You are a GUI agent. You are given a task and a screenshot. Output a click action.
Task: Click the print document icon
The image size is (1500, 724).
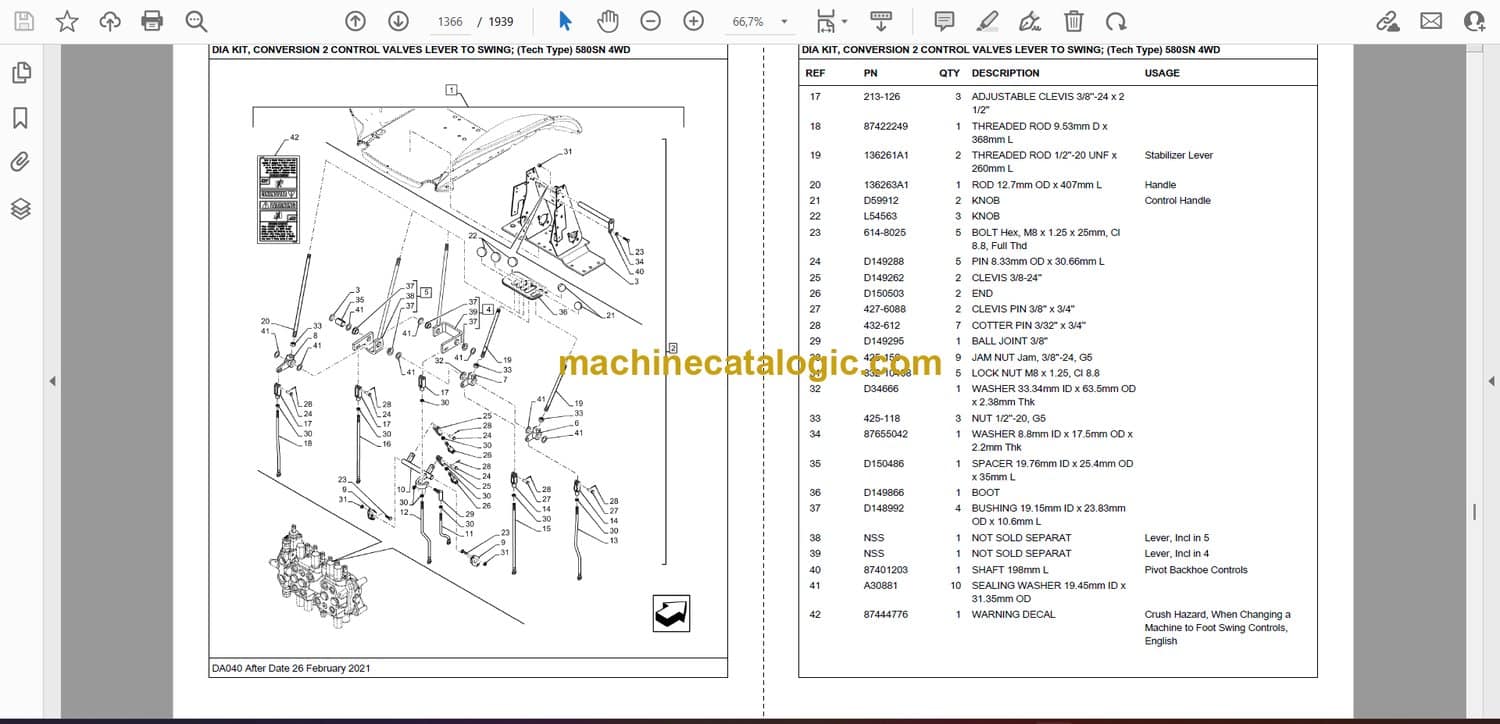pyautogui.click(x=152, y=21)
